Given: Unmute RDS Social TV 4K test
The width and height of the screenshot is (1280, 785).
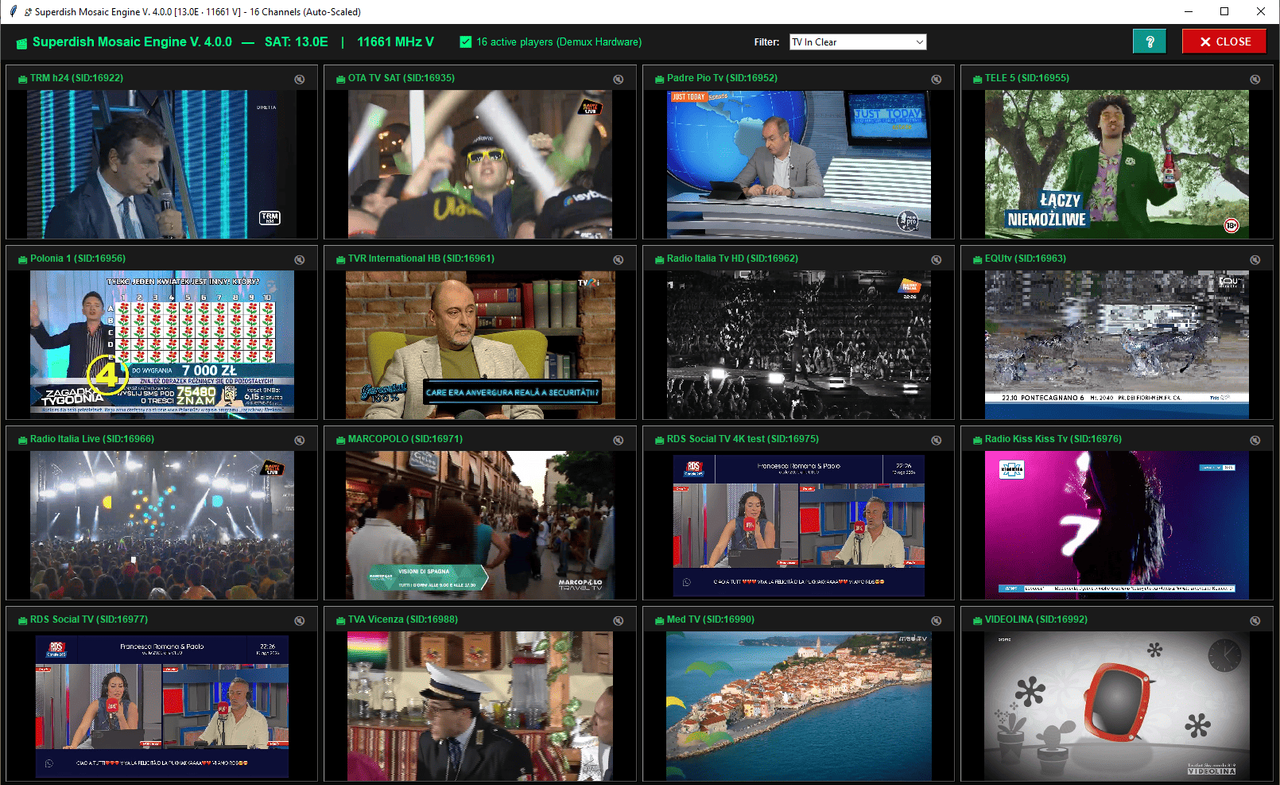Looking at the screenshot, I should coord(936,440).
